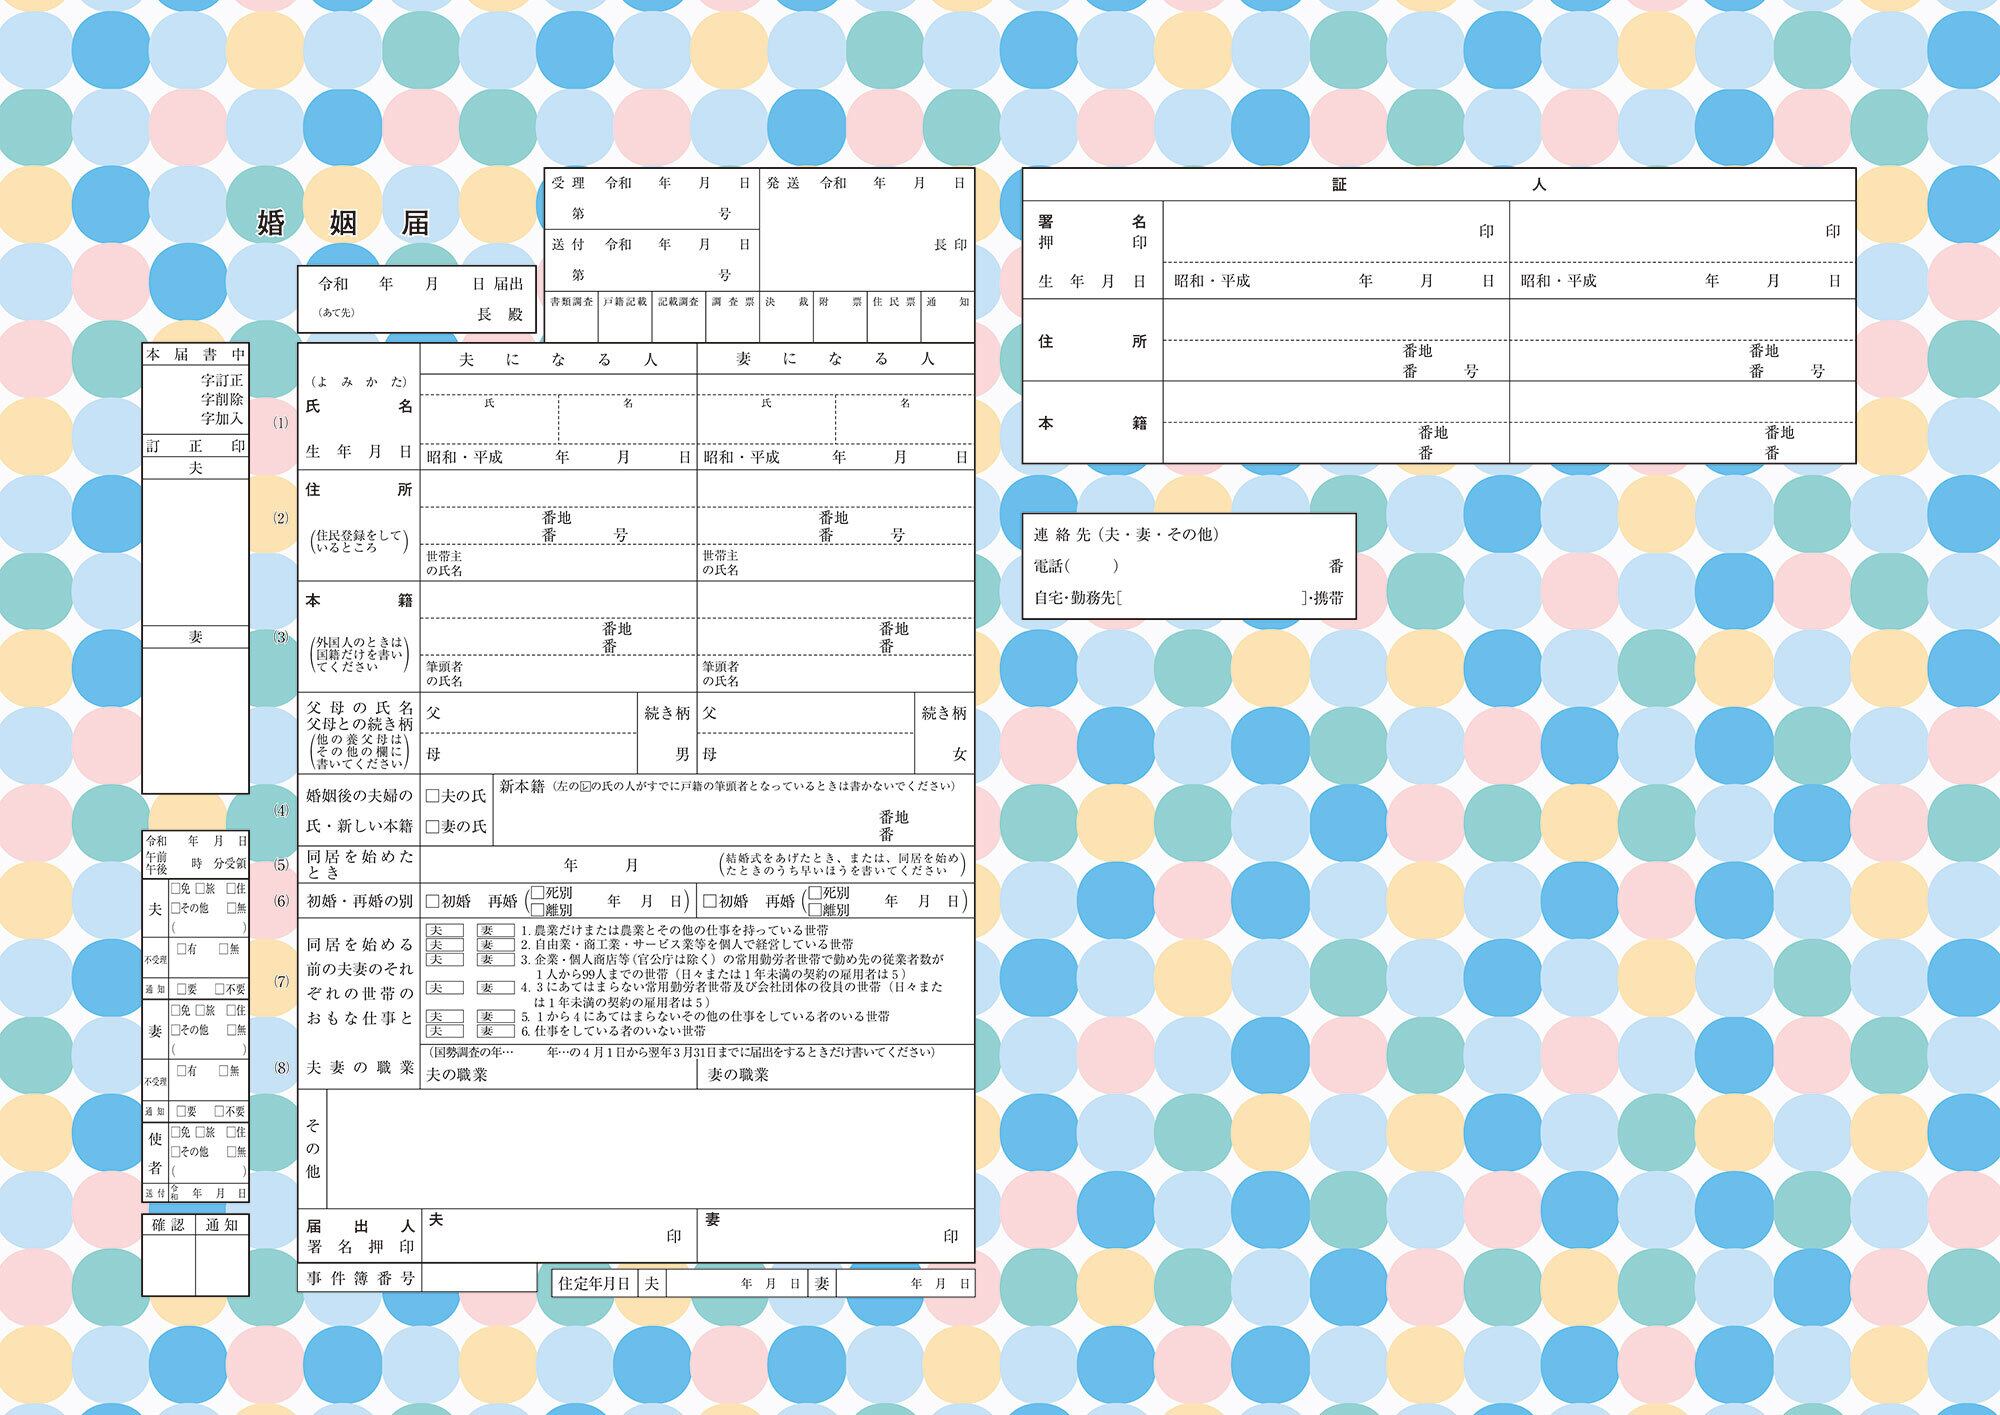Tick wife's 初婚 checkbox
The image size is (2000, 1415).
[x=710, y=901]
